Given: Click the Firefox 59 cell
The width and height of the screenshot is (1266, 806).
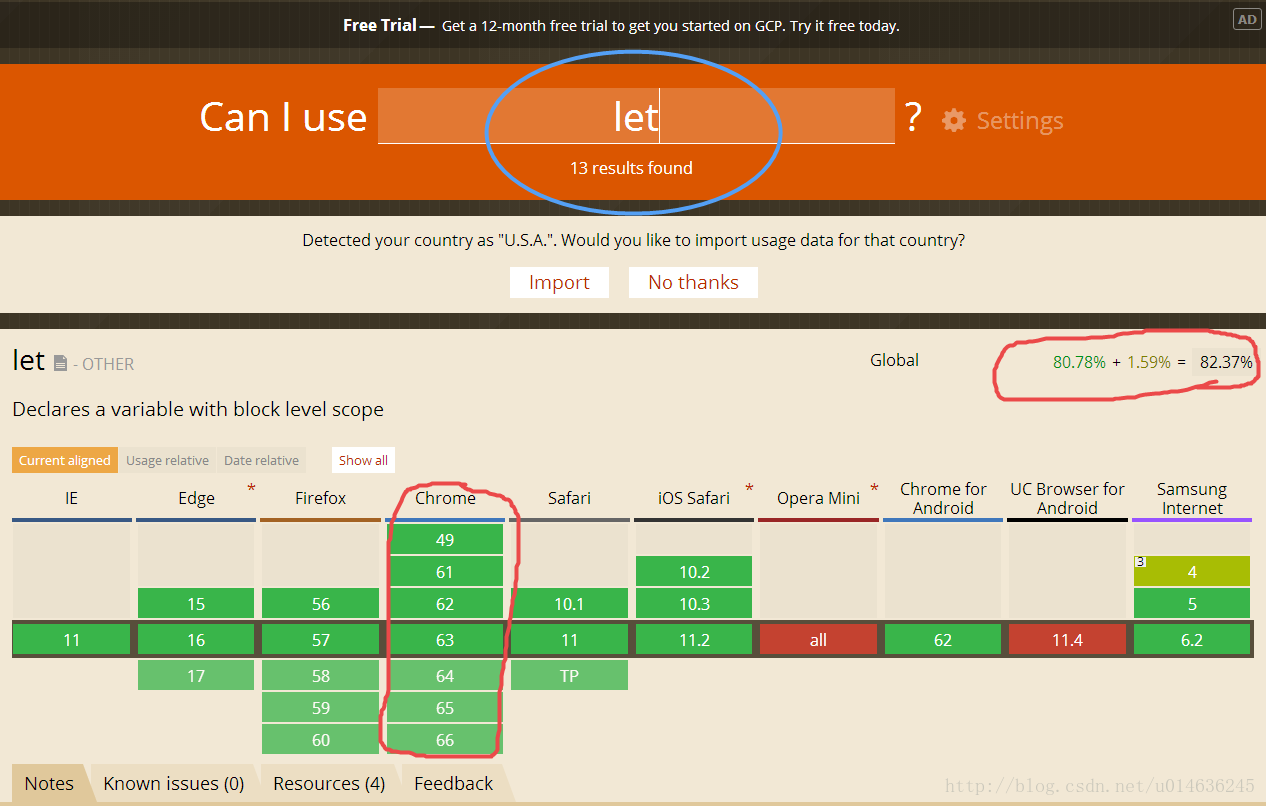Looking at the screenshot, I should [320, 708].
